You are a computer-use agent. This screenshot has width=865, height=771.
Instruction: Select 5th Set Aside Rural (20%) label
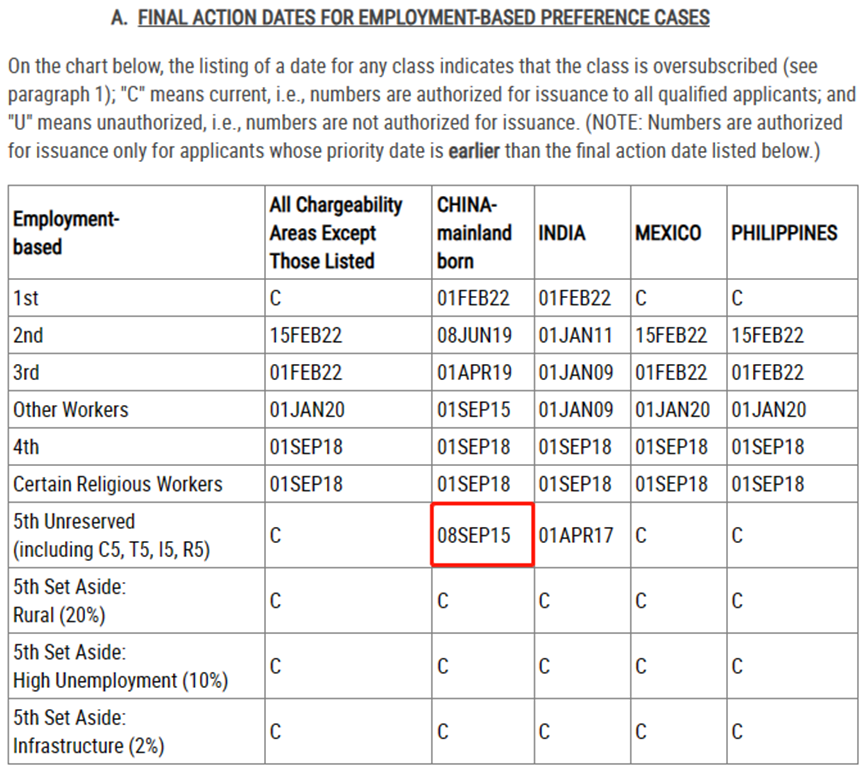pyautogui.click(x=70, y=601)
